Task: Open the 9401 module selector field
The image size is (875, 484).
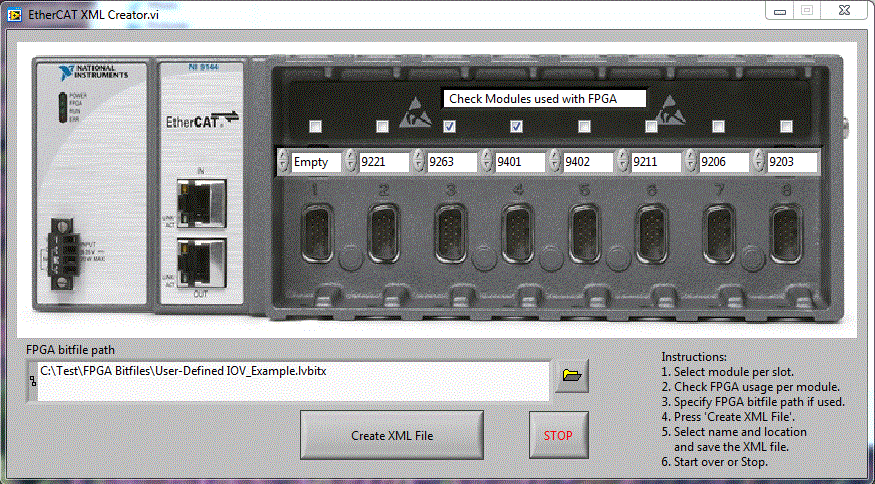Action: pyautogui.click(x=521, y=162)
